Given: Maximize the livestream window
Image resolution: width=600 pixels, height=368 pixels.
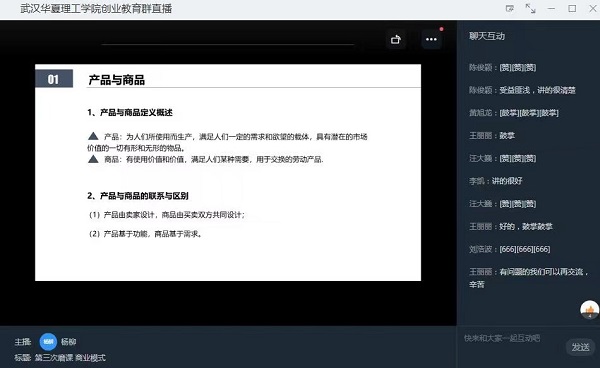Looking at the screenshot, I should (572, 8).
